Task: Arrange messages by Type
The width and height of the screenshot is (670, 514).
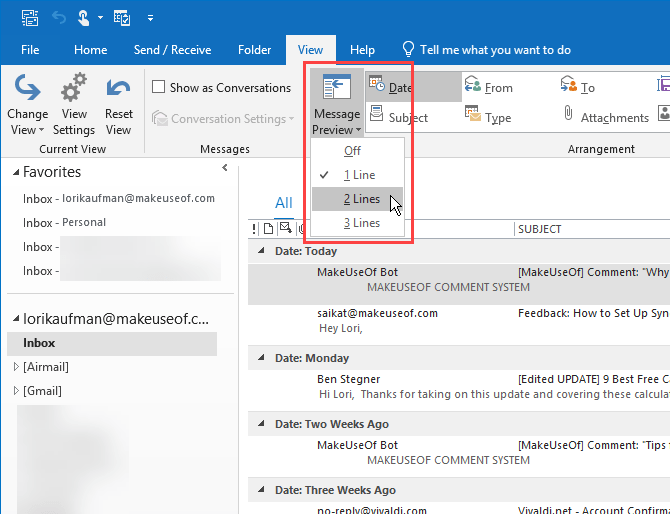Action: 488,117
